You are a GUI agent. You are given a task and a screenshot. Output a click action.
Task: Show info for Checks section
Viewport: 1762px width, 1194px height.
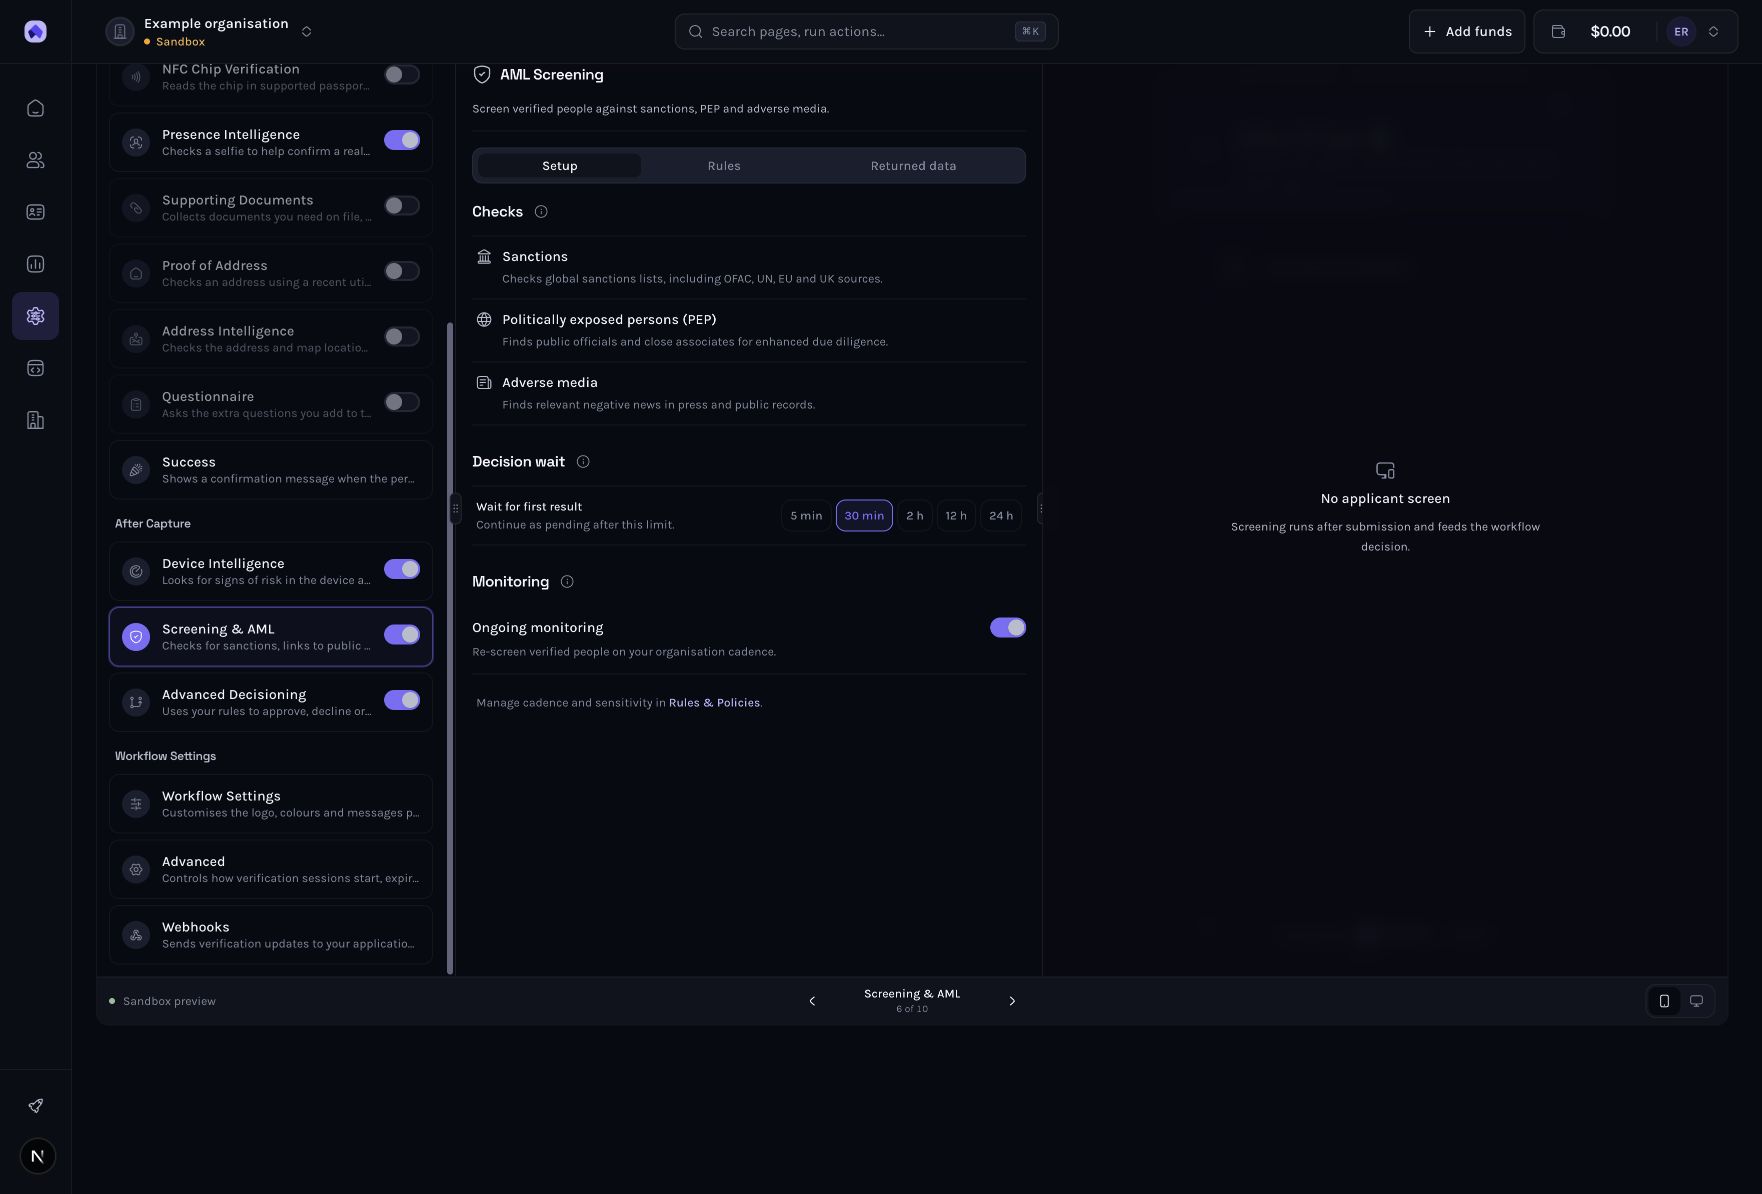point(541,212)
